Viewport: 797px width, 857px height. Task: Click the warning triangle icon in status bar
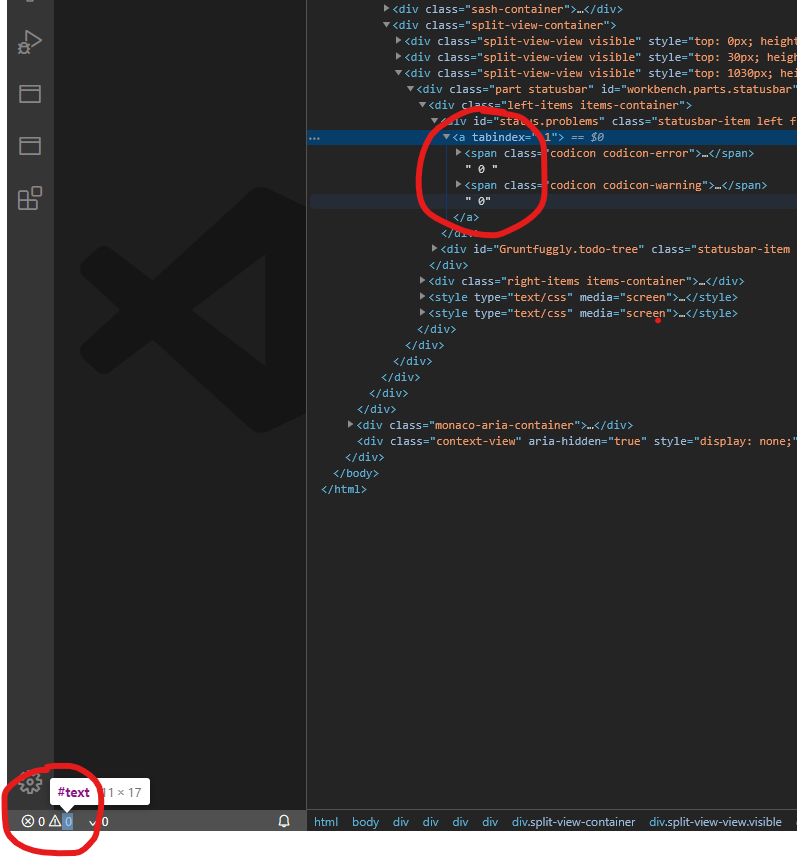55,821
